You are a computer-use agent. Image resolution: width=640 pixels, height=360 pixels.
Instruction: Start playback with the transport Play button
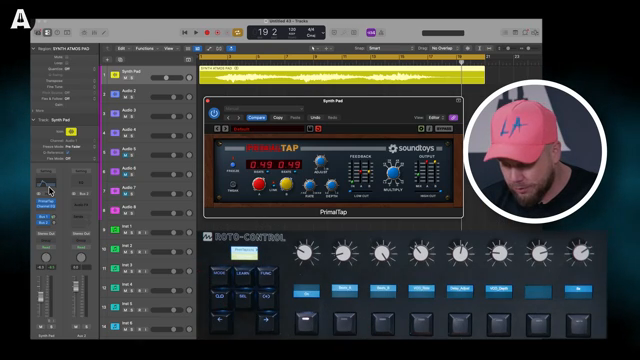(x=196, y=33)
